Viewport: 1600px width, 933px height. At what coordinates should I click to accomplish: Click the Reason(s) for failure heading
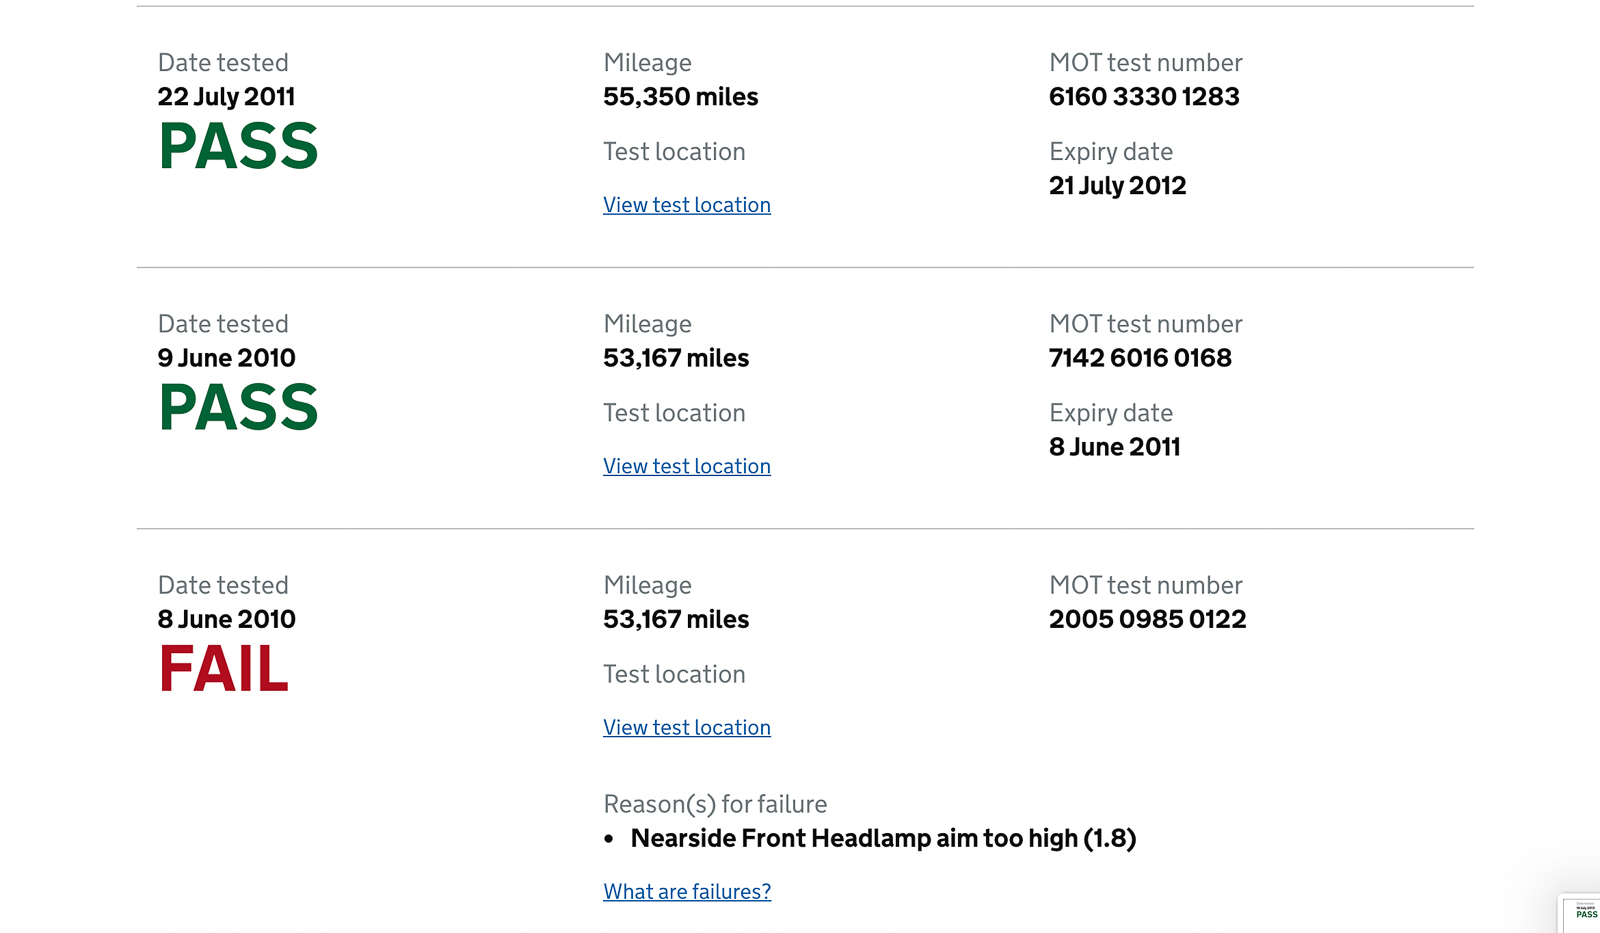click(715, 804)
